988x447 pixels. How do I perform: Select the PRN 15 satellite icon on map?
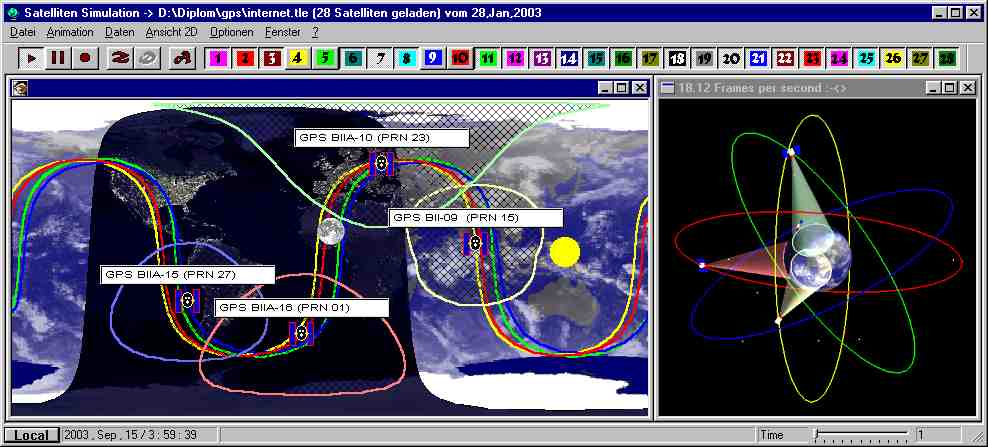[475, 243]
